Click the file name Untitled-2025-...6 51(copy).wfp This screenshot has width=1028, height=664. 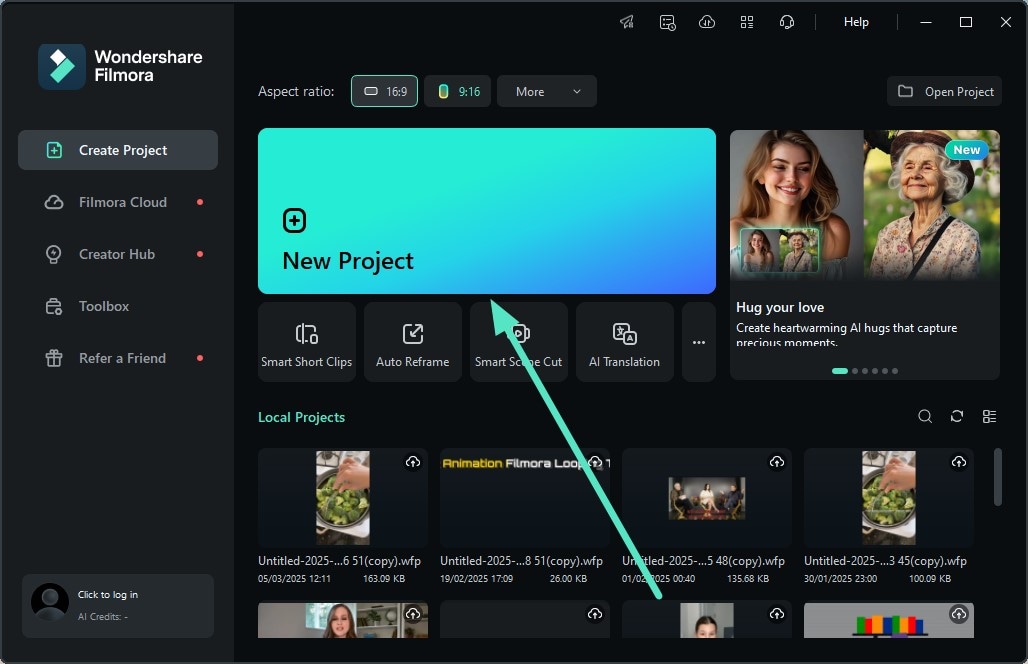pos(339,561)
